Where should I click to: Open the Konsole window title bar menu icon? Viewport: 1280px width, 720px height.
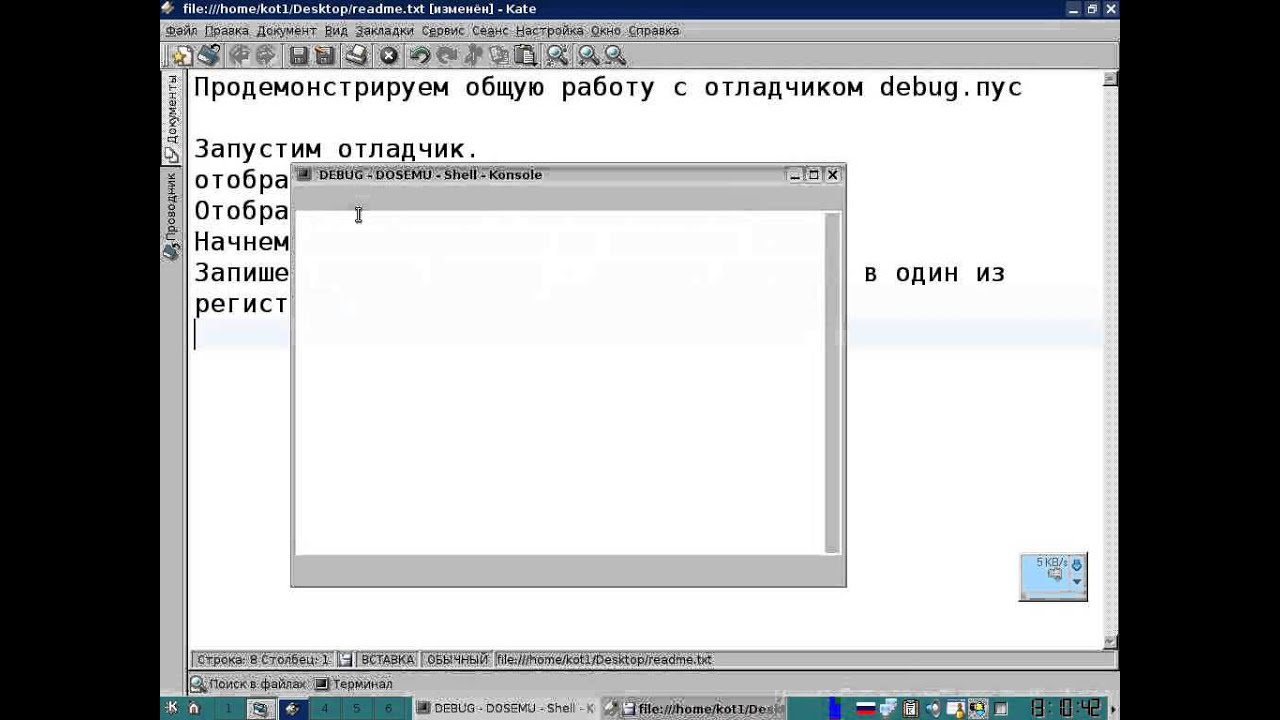[x=304, y=175]
